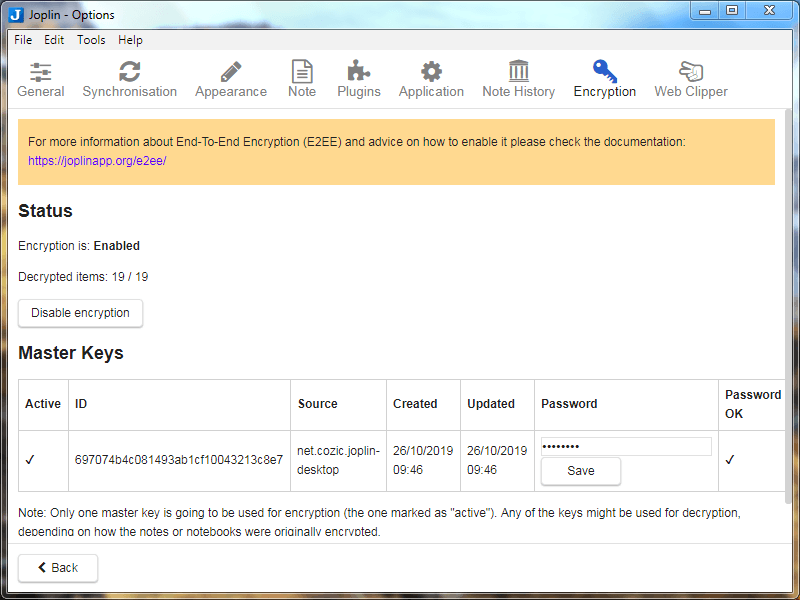Screen dimensions: 800x600
Task: Open Application settings gear icon
Action: 431,72
